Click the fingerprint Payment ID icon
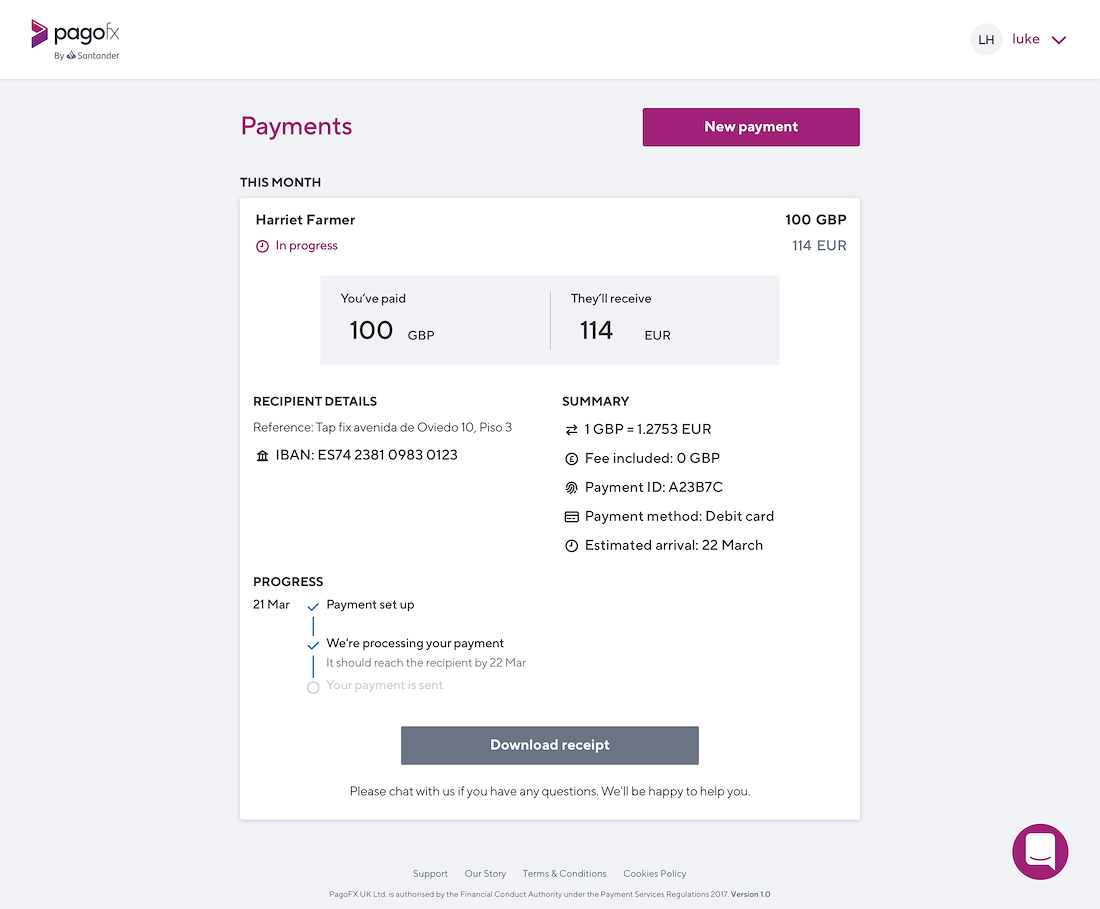1100x909 pixels. click(572, 487)
